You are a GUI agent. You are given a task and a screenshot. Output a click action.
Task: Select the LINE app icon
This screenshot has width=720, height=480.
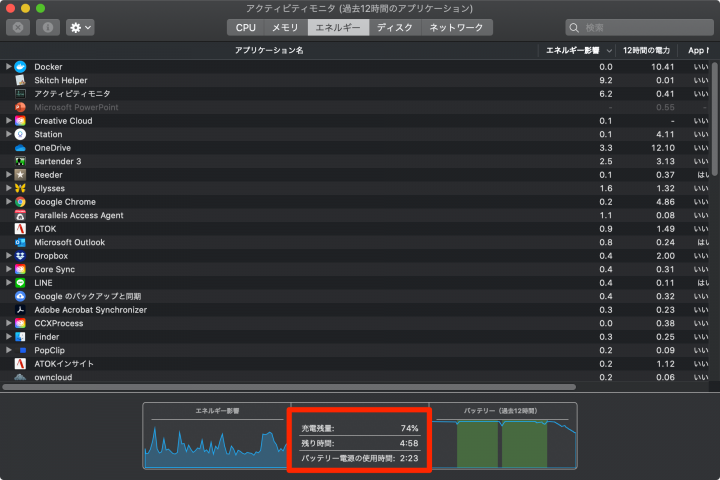20,283
